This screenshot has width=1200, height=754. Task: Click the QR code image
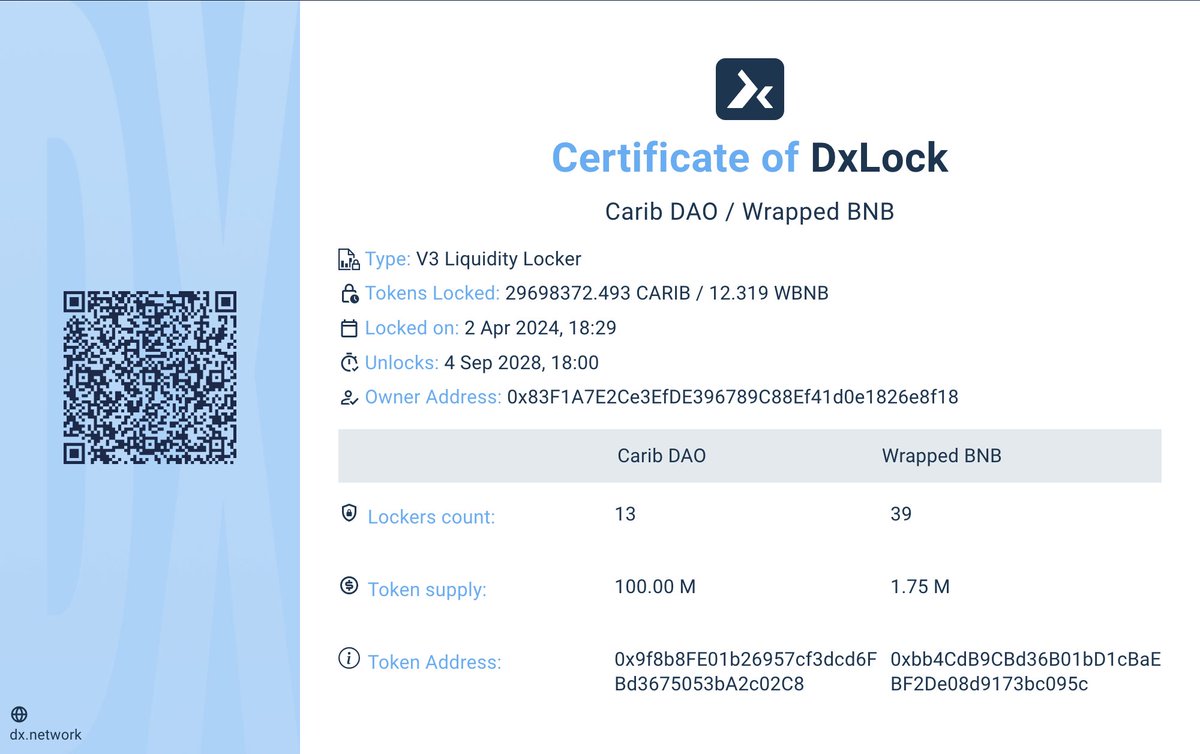tap(150, 377)
